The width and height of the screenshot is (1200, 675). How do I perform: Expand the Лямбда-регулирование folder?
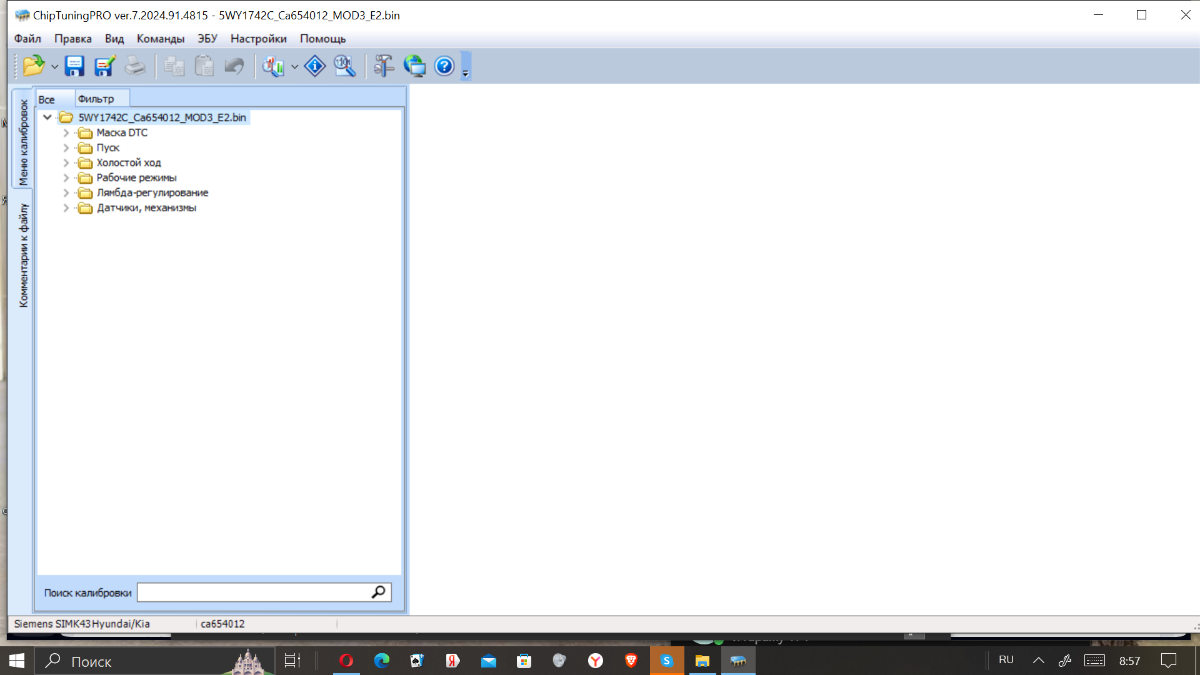pos(67,192)
